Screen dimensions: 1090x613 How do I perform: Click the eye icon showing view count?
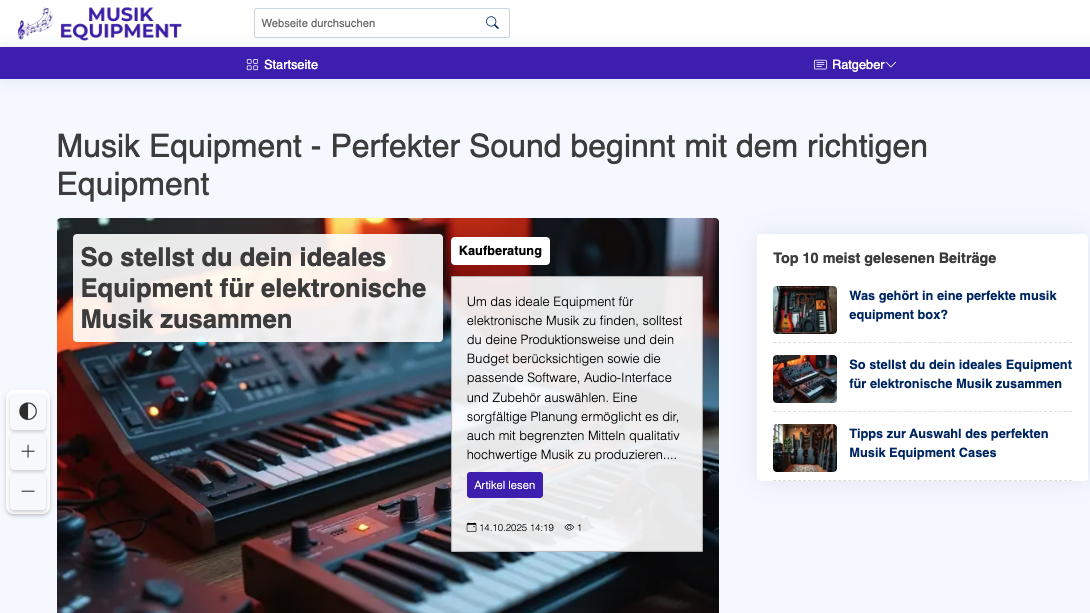[568, 527]
